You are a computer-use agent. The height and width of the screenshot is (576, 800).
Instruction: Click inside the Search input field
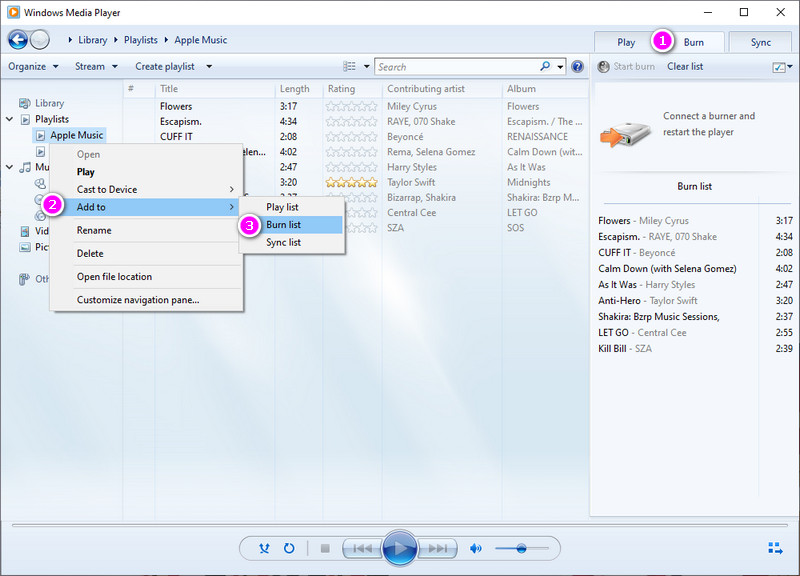(458, 67)
